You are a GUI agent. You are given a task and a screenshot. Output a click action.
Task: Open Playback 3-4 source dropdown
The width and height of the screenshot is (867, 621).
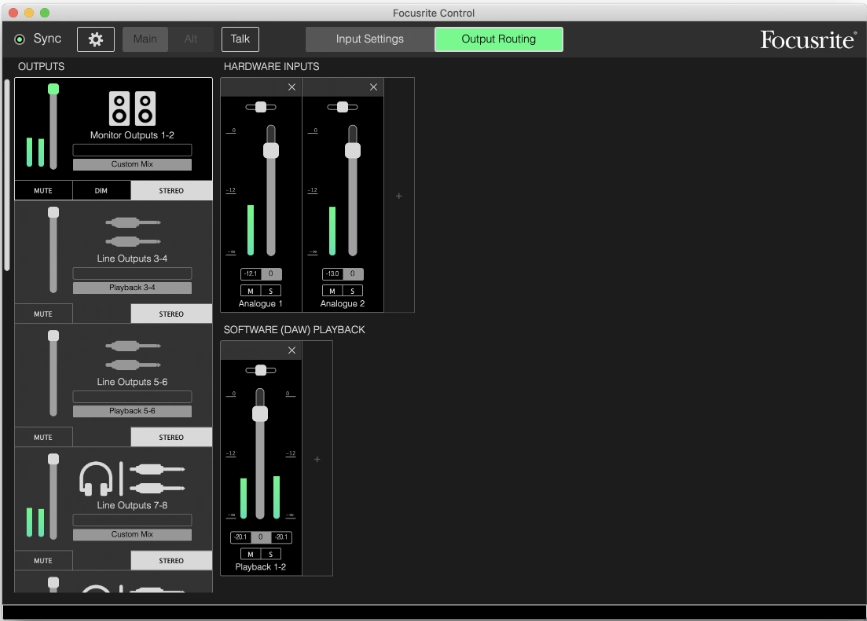(132, 288)
